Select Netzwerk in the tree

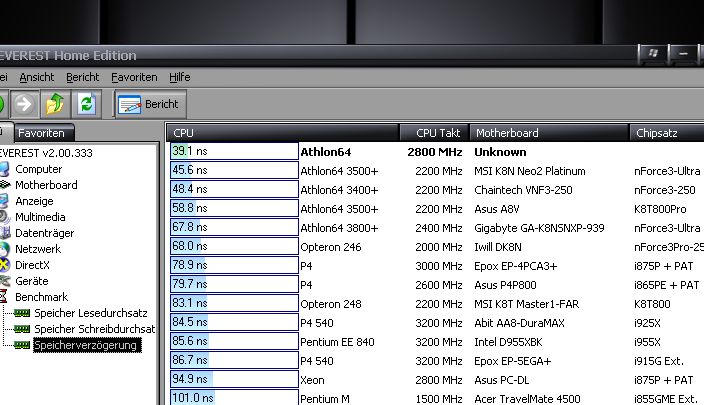[38, 249]
